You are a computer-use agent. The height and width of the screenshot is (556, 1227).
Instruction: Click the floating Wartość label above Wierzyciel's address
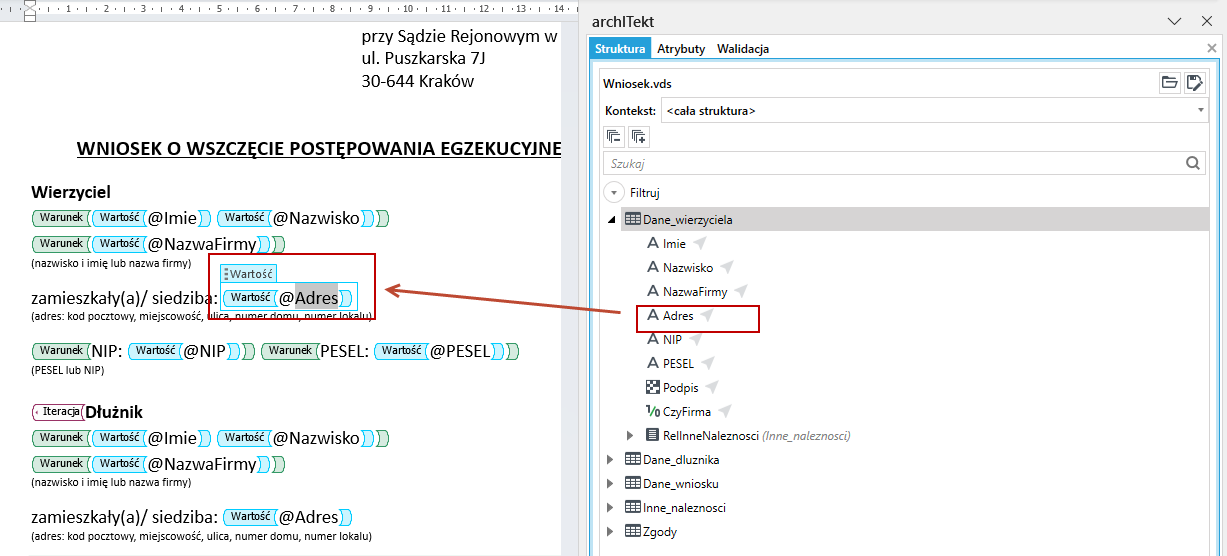248,273
